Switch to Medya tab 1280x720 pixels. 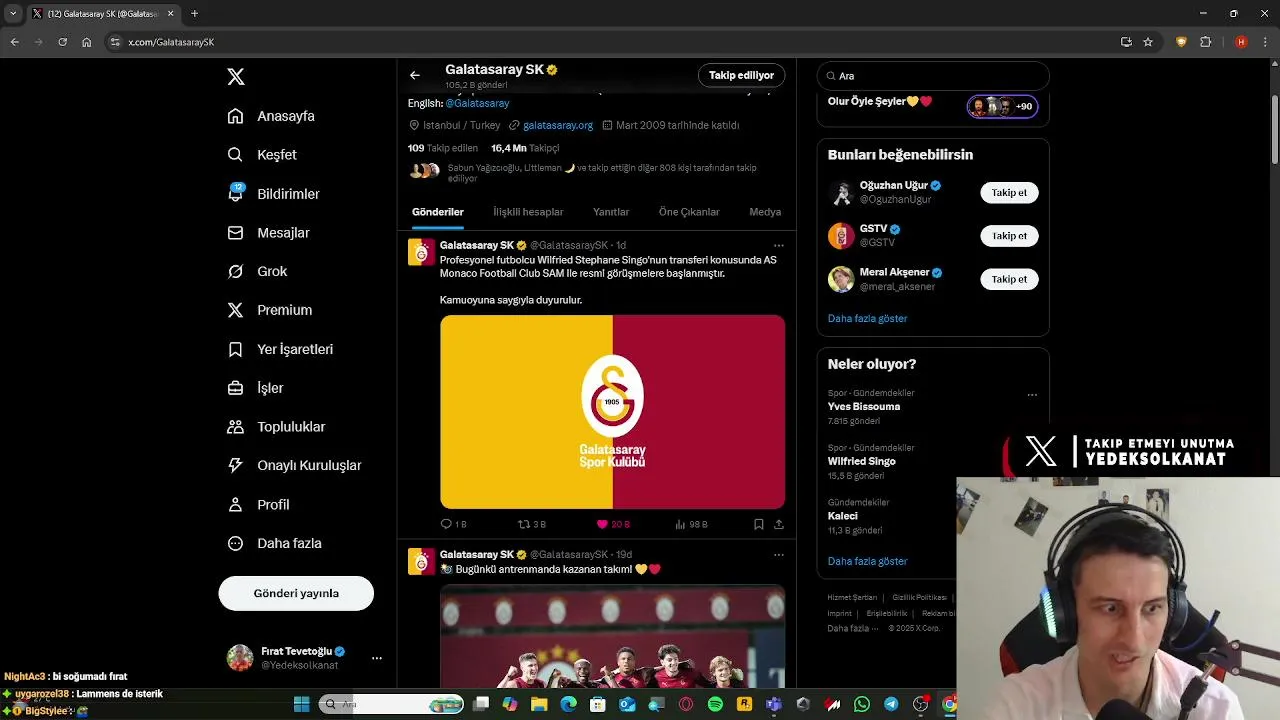765,212
